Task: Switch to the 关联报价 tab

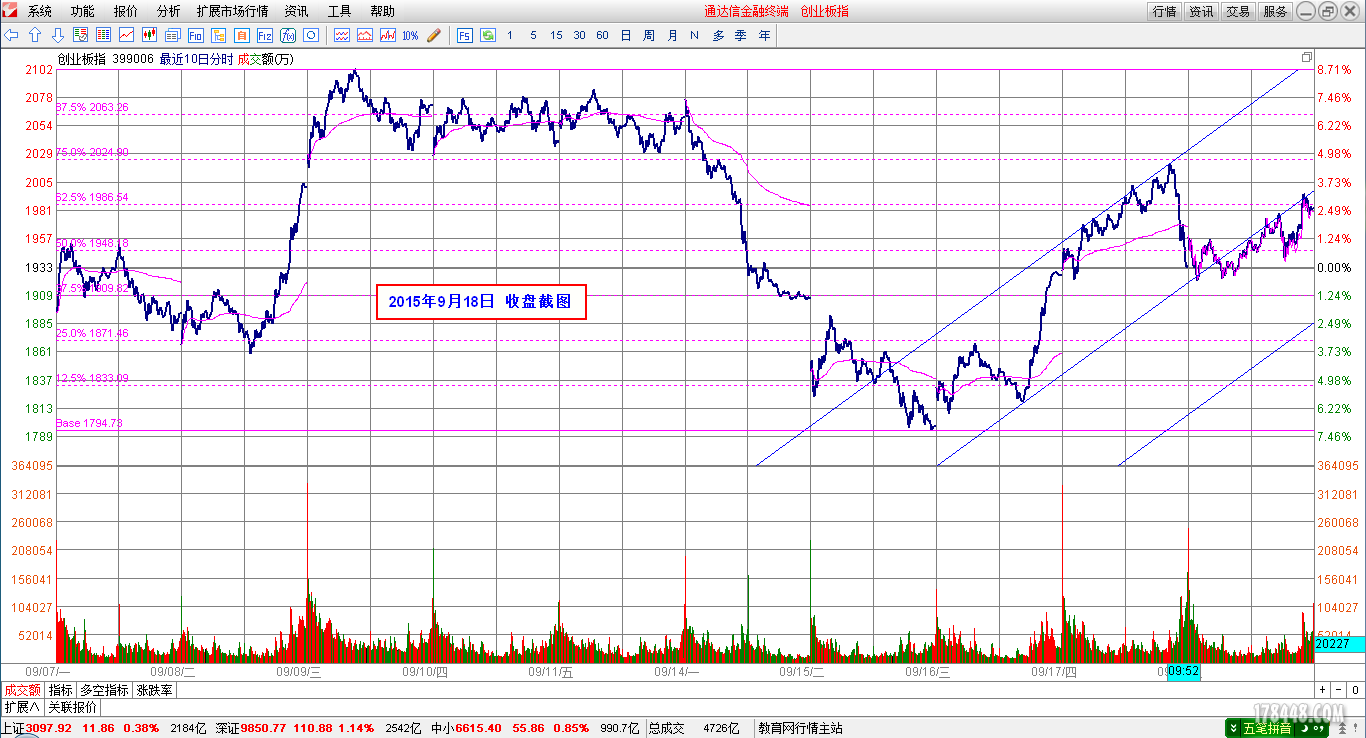Action: tap(72, 707)
